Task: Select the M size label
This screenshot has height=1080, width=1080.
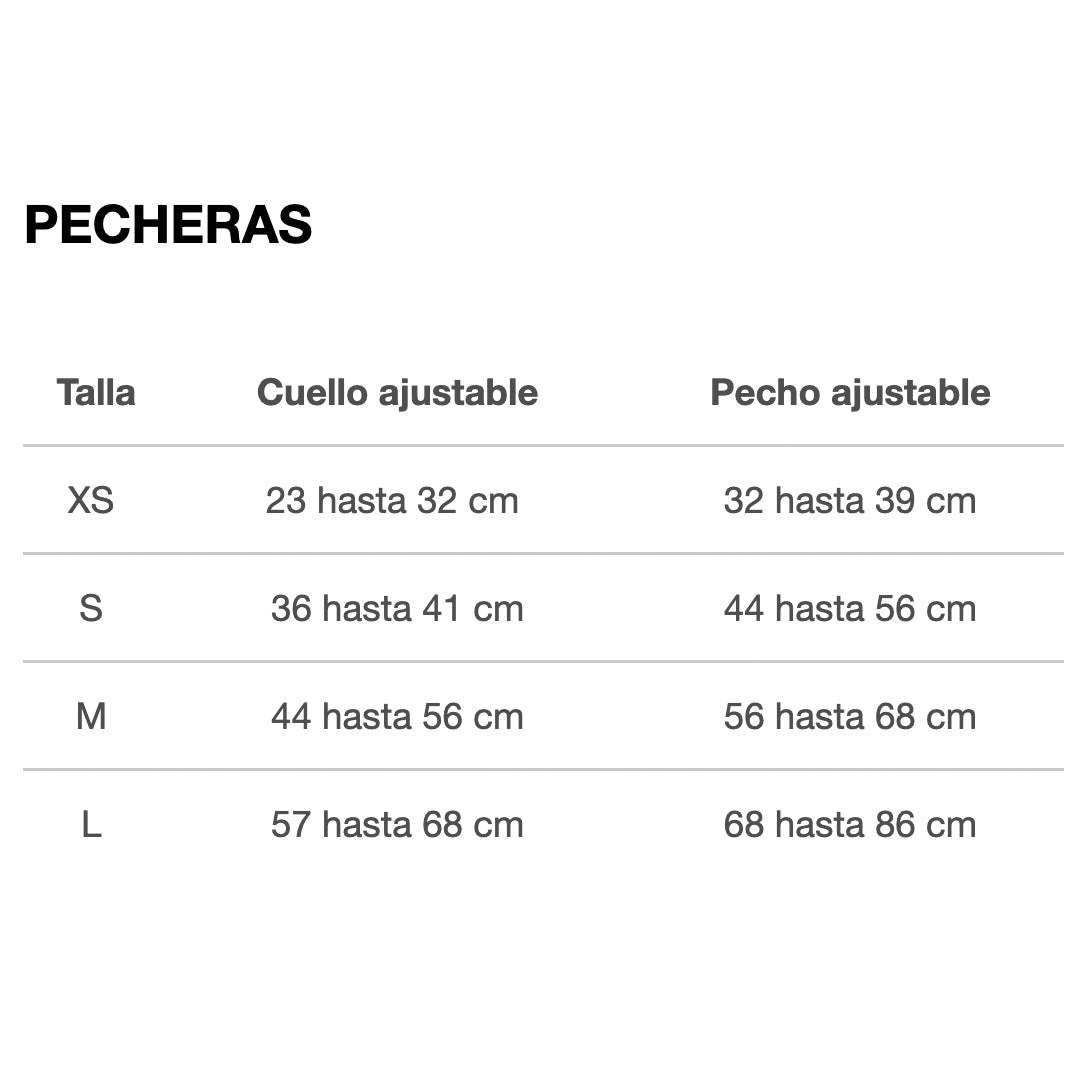Action: coord(91,716)
